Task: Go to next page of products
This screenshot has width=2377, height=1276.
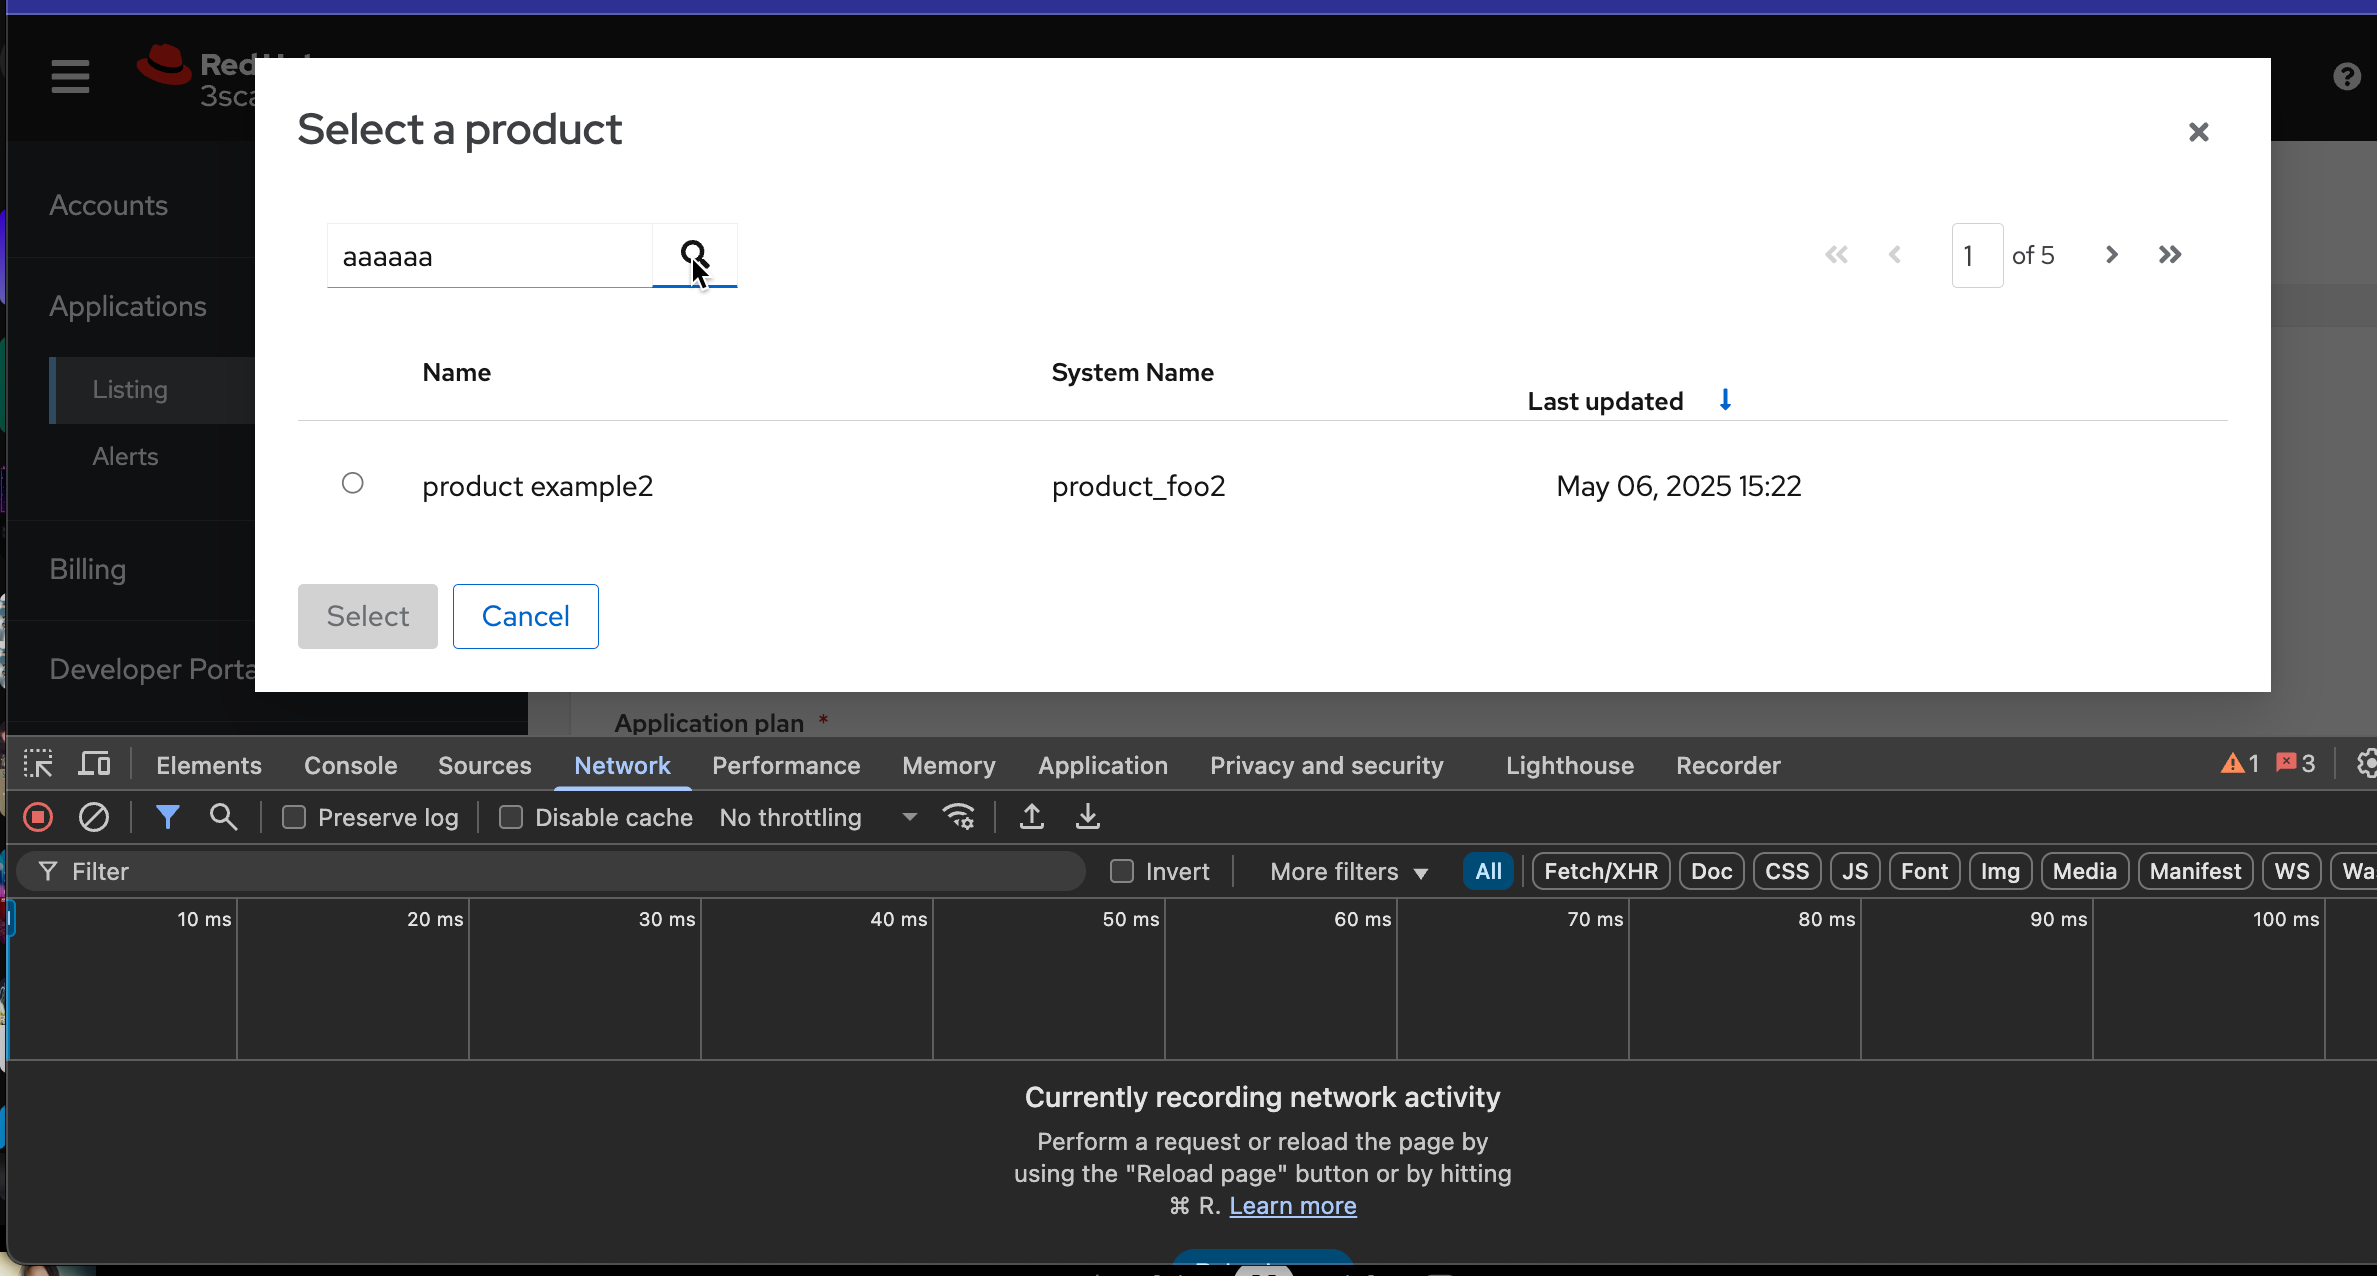Action: click(x=2111, y=255)
